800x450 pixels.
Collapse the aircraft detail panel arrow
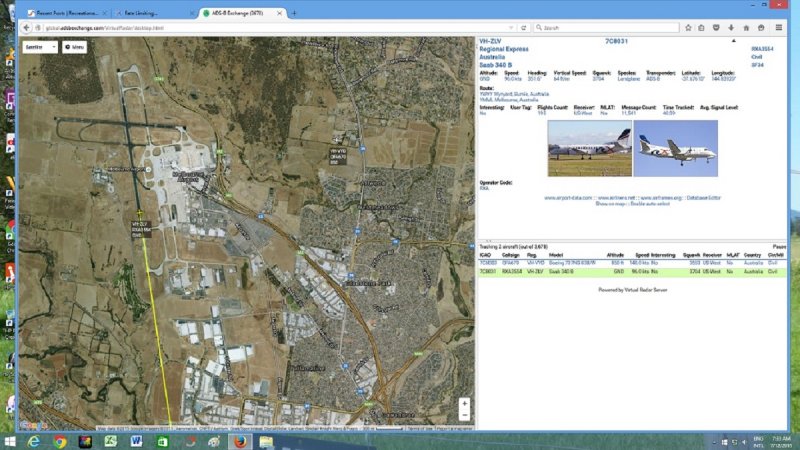734,41
